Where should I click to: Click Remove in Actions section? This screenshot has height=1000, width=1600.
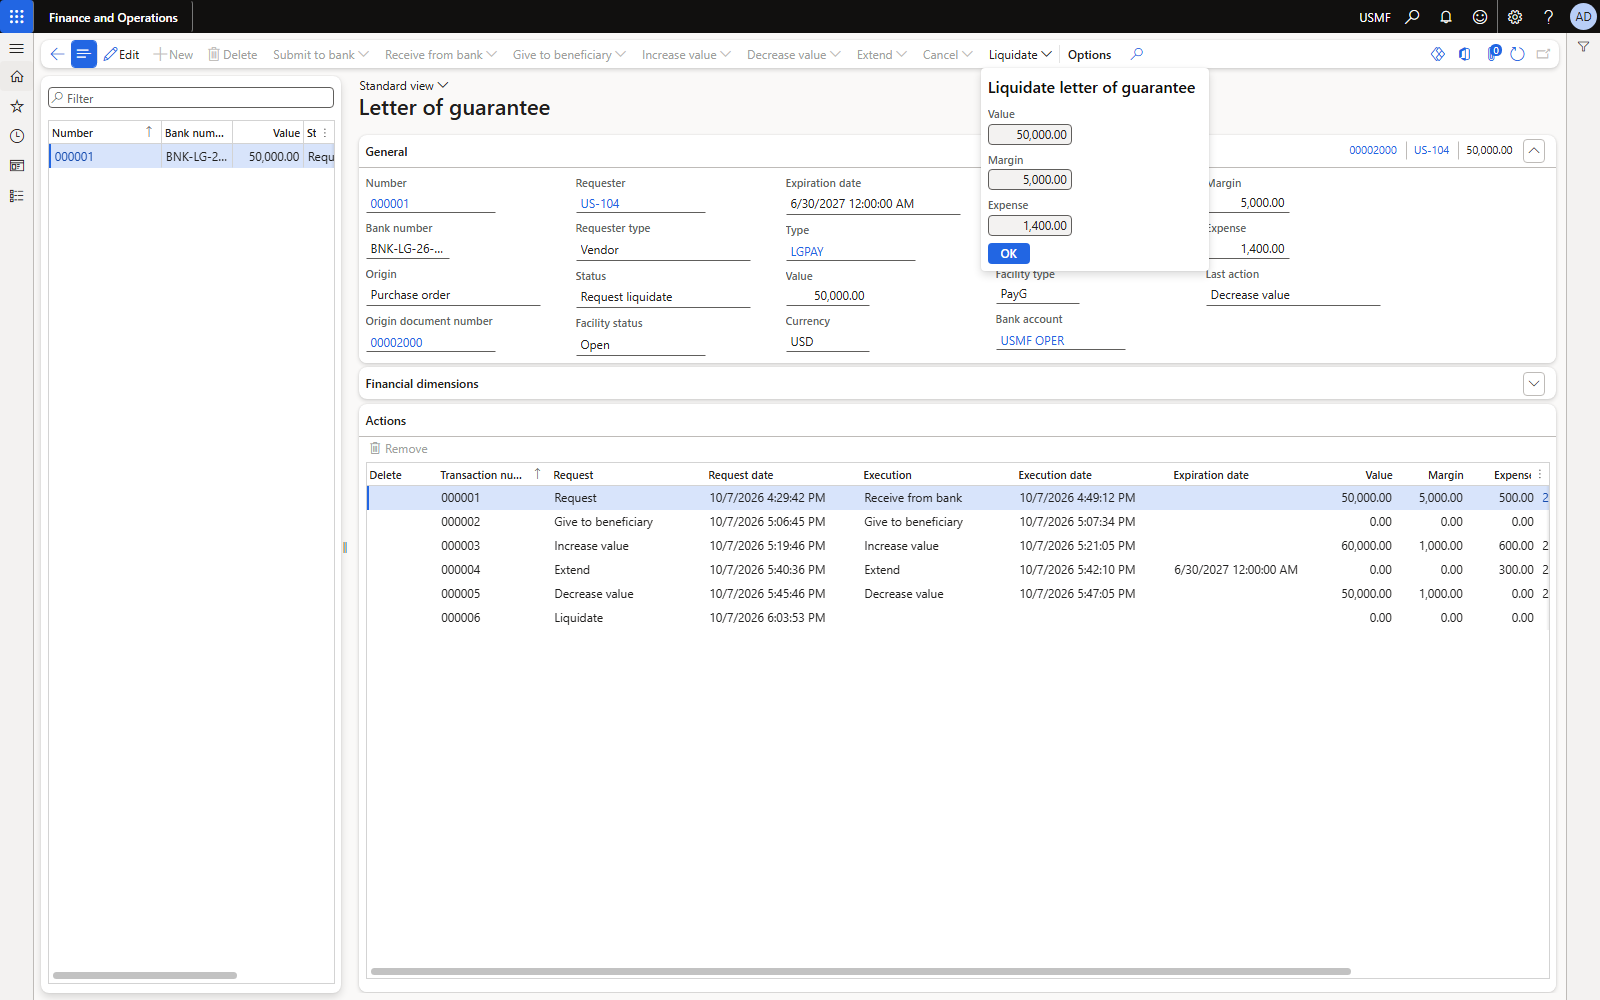tap(399, 448)
